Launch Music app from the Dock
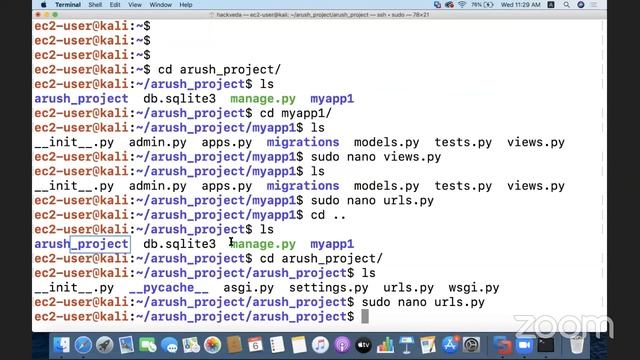The width and height of the screenshot is (640, 360). pos(320,345)
